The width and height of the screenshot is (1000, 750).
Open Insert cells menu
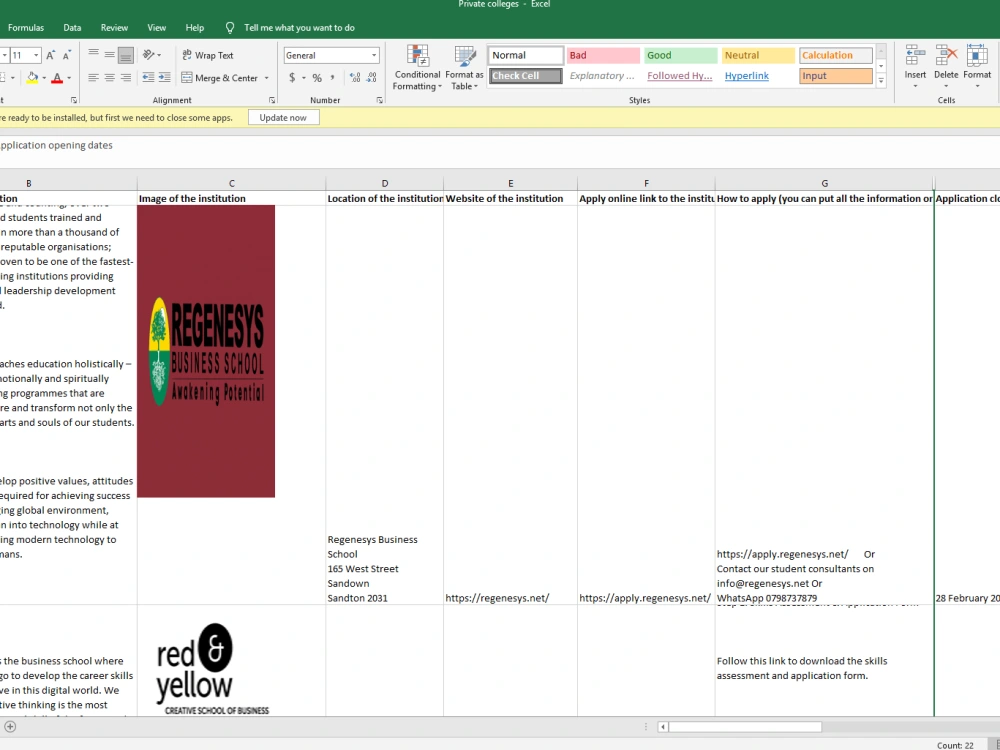[915, 68]
